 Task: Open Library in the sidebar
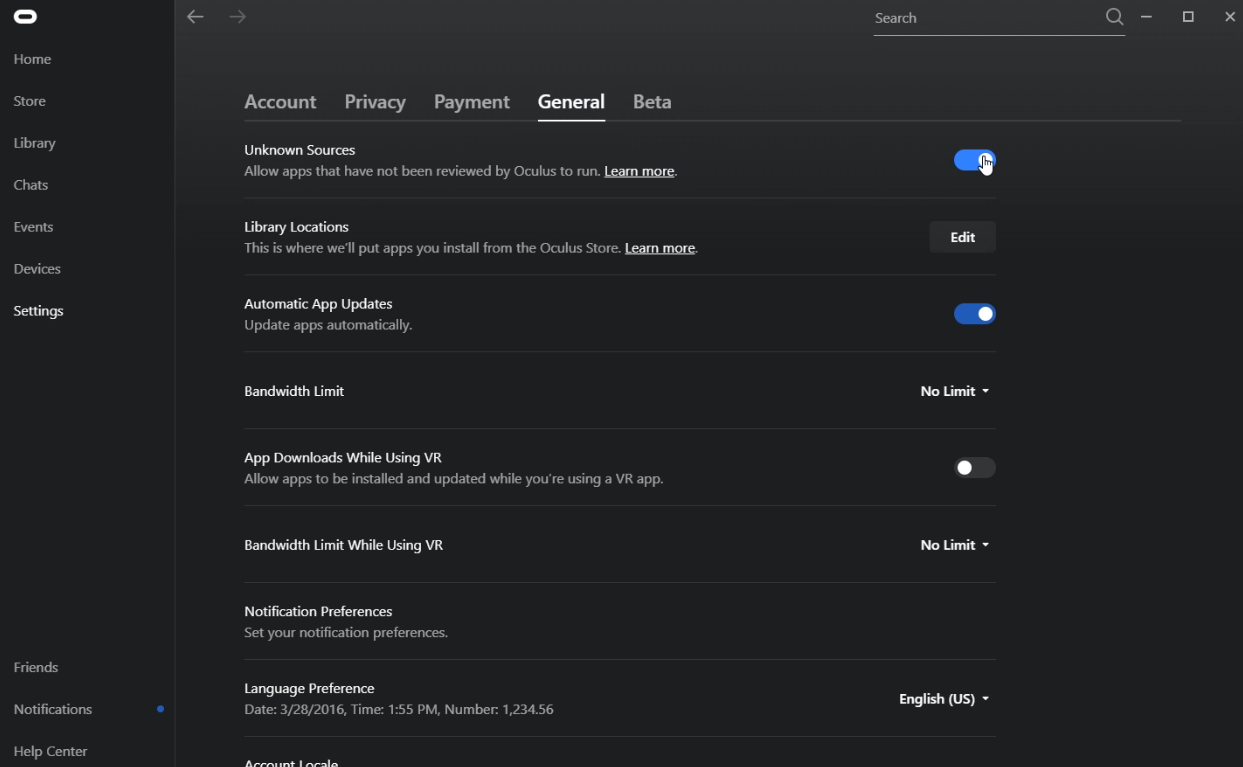click(35, 143)
